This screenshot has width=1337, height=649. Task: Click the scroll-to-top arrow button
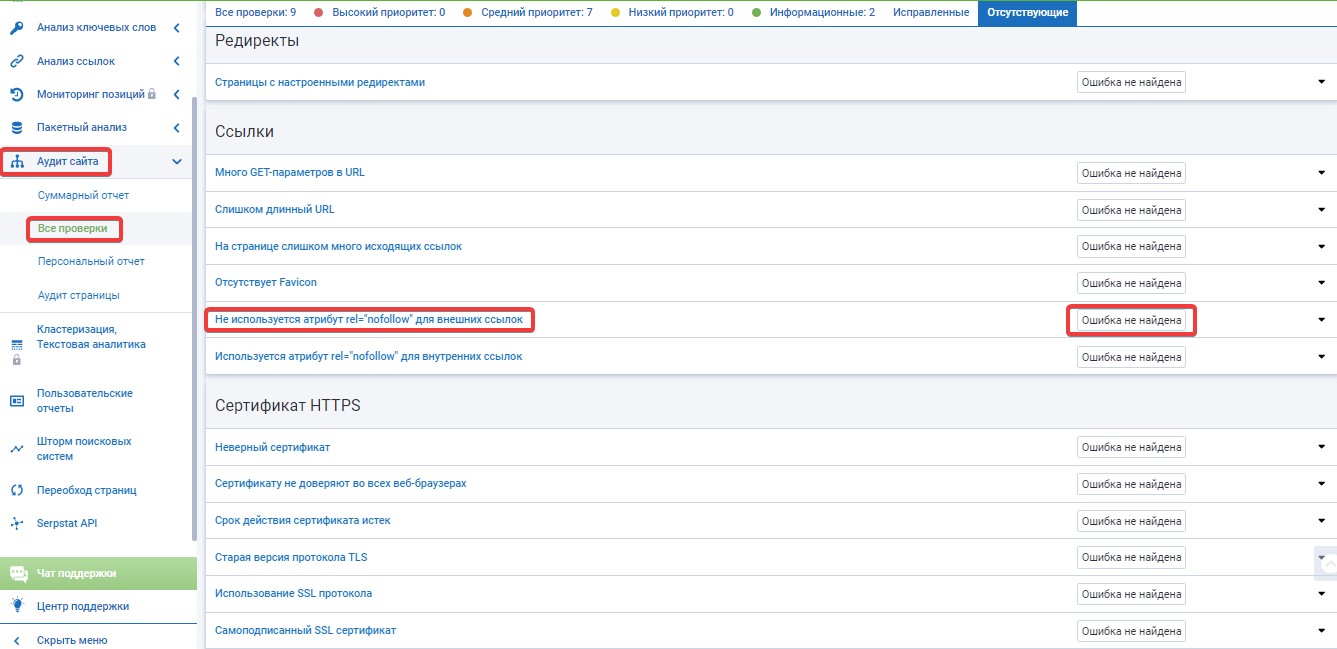pos(1328,564)
